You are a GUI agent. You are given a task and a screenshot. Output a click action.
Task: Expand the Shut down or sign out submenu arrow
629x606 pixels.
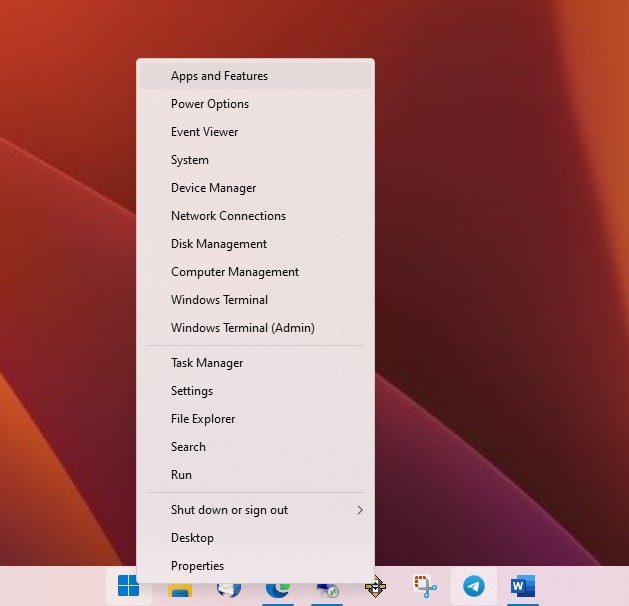coord(360,510)
